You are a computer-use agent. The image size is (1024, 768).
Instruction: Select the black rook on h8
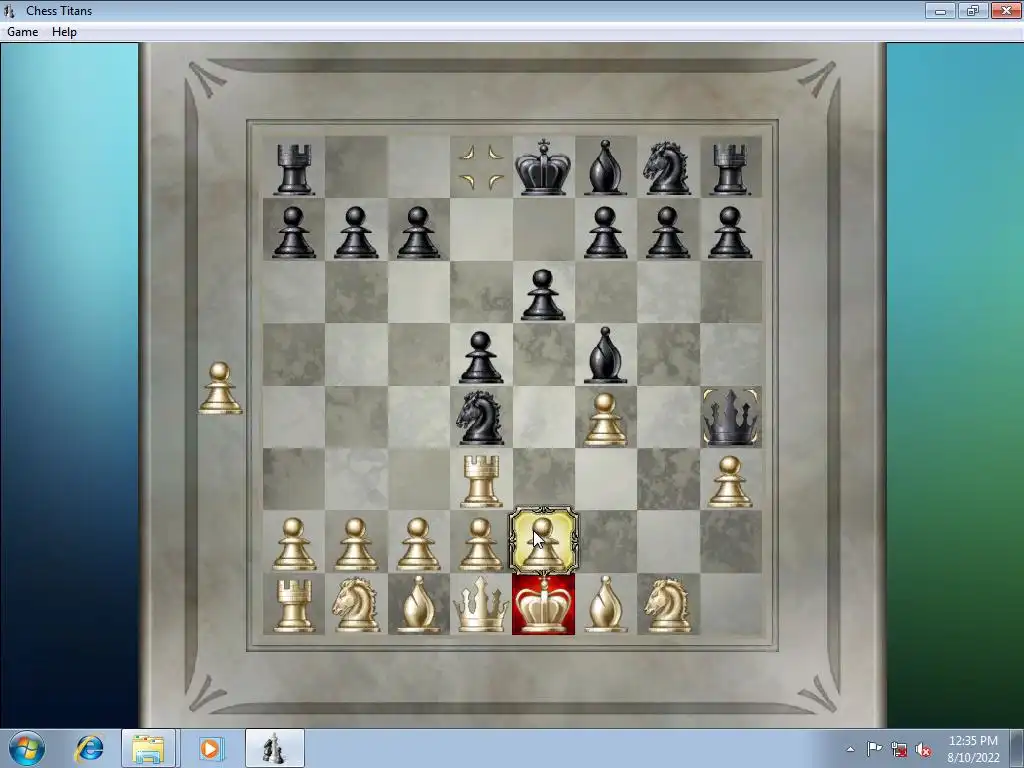(x=730, y=169)
